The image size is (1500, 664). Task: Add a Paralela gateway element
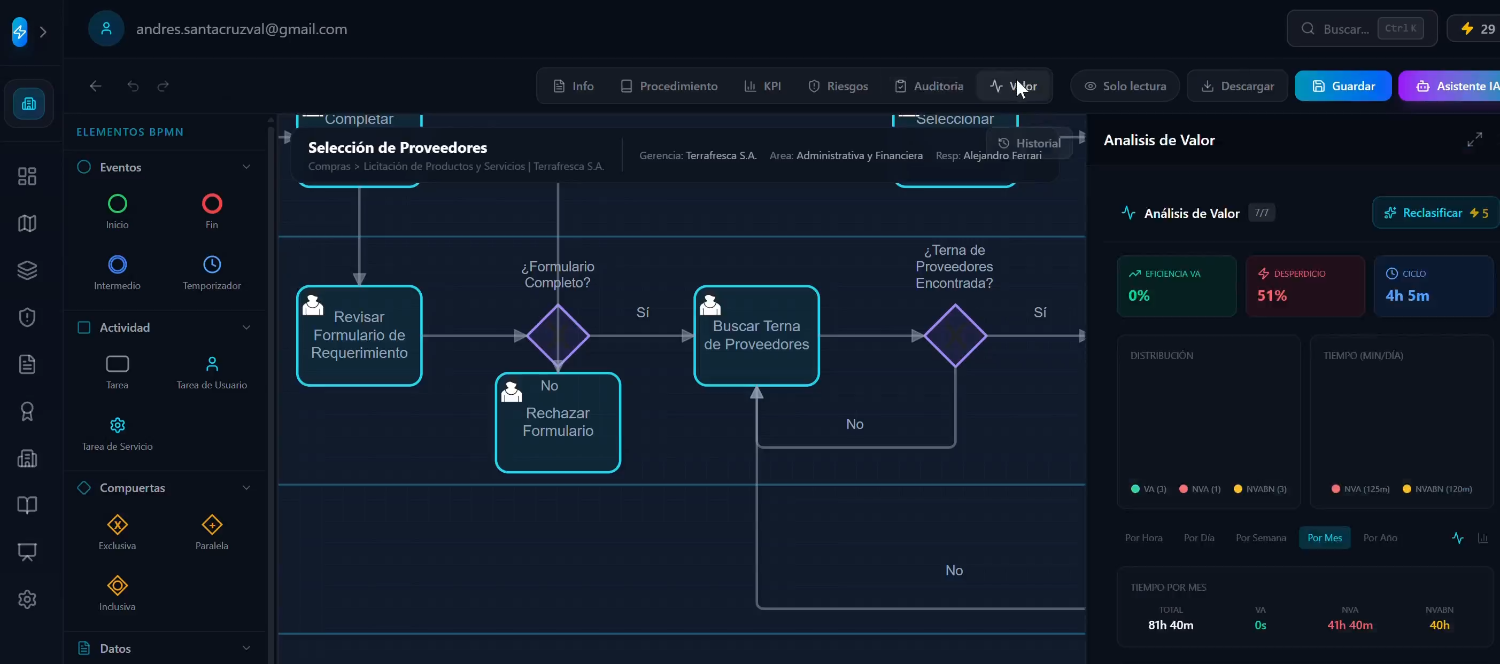[212, 533]
